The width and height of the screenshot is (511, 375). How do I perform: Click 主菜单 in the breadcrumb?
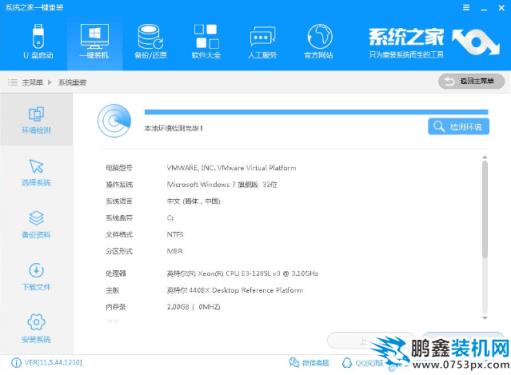(x=32, y=82)
